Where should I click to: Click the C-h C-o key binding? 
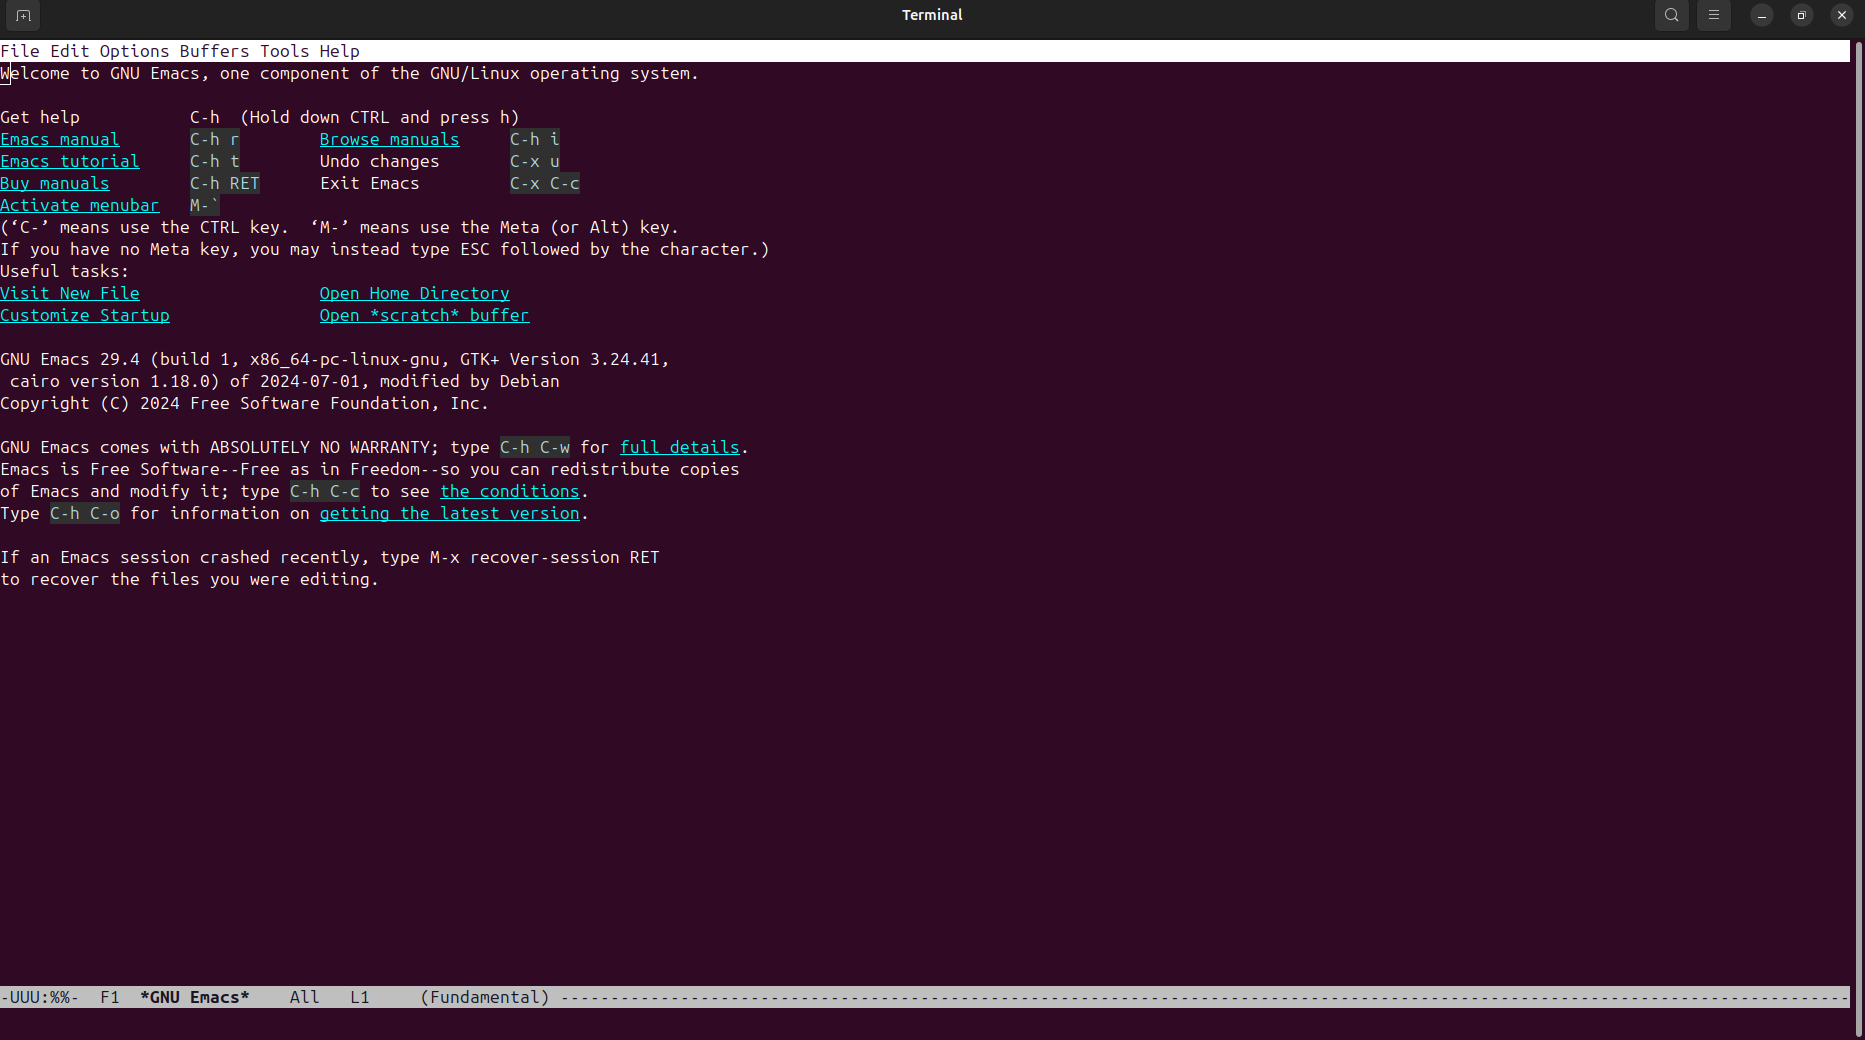[85, 513]
